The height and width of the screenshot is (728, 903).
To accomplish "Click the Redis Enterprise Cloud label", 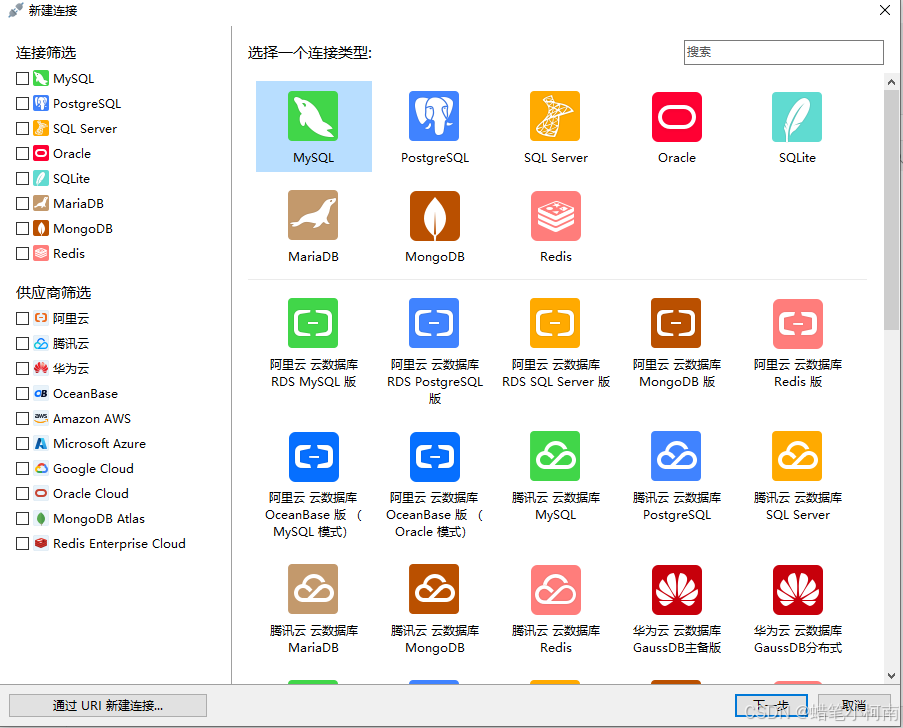I will tap(119, 544).
